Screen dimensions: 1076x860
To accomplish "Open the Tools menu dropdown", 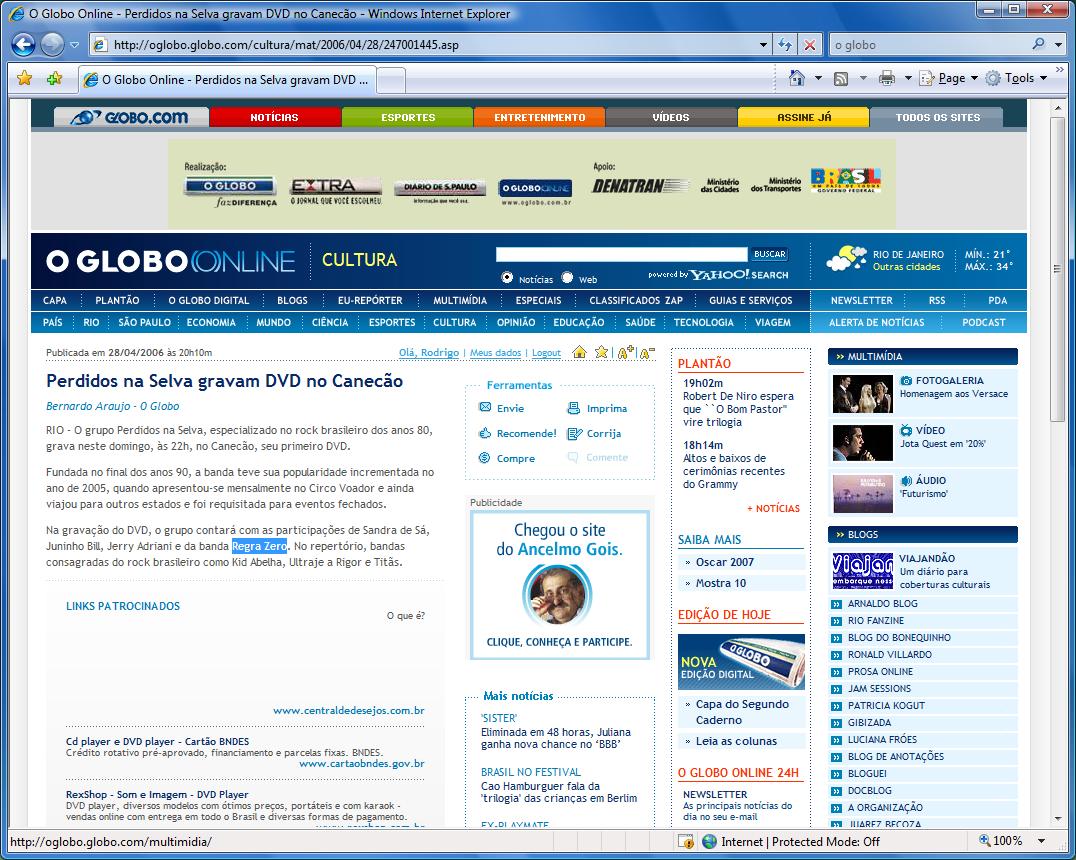I will [x=1016, y=78].
